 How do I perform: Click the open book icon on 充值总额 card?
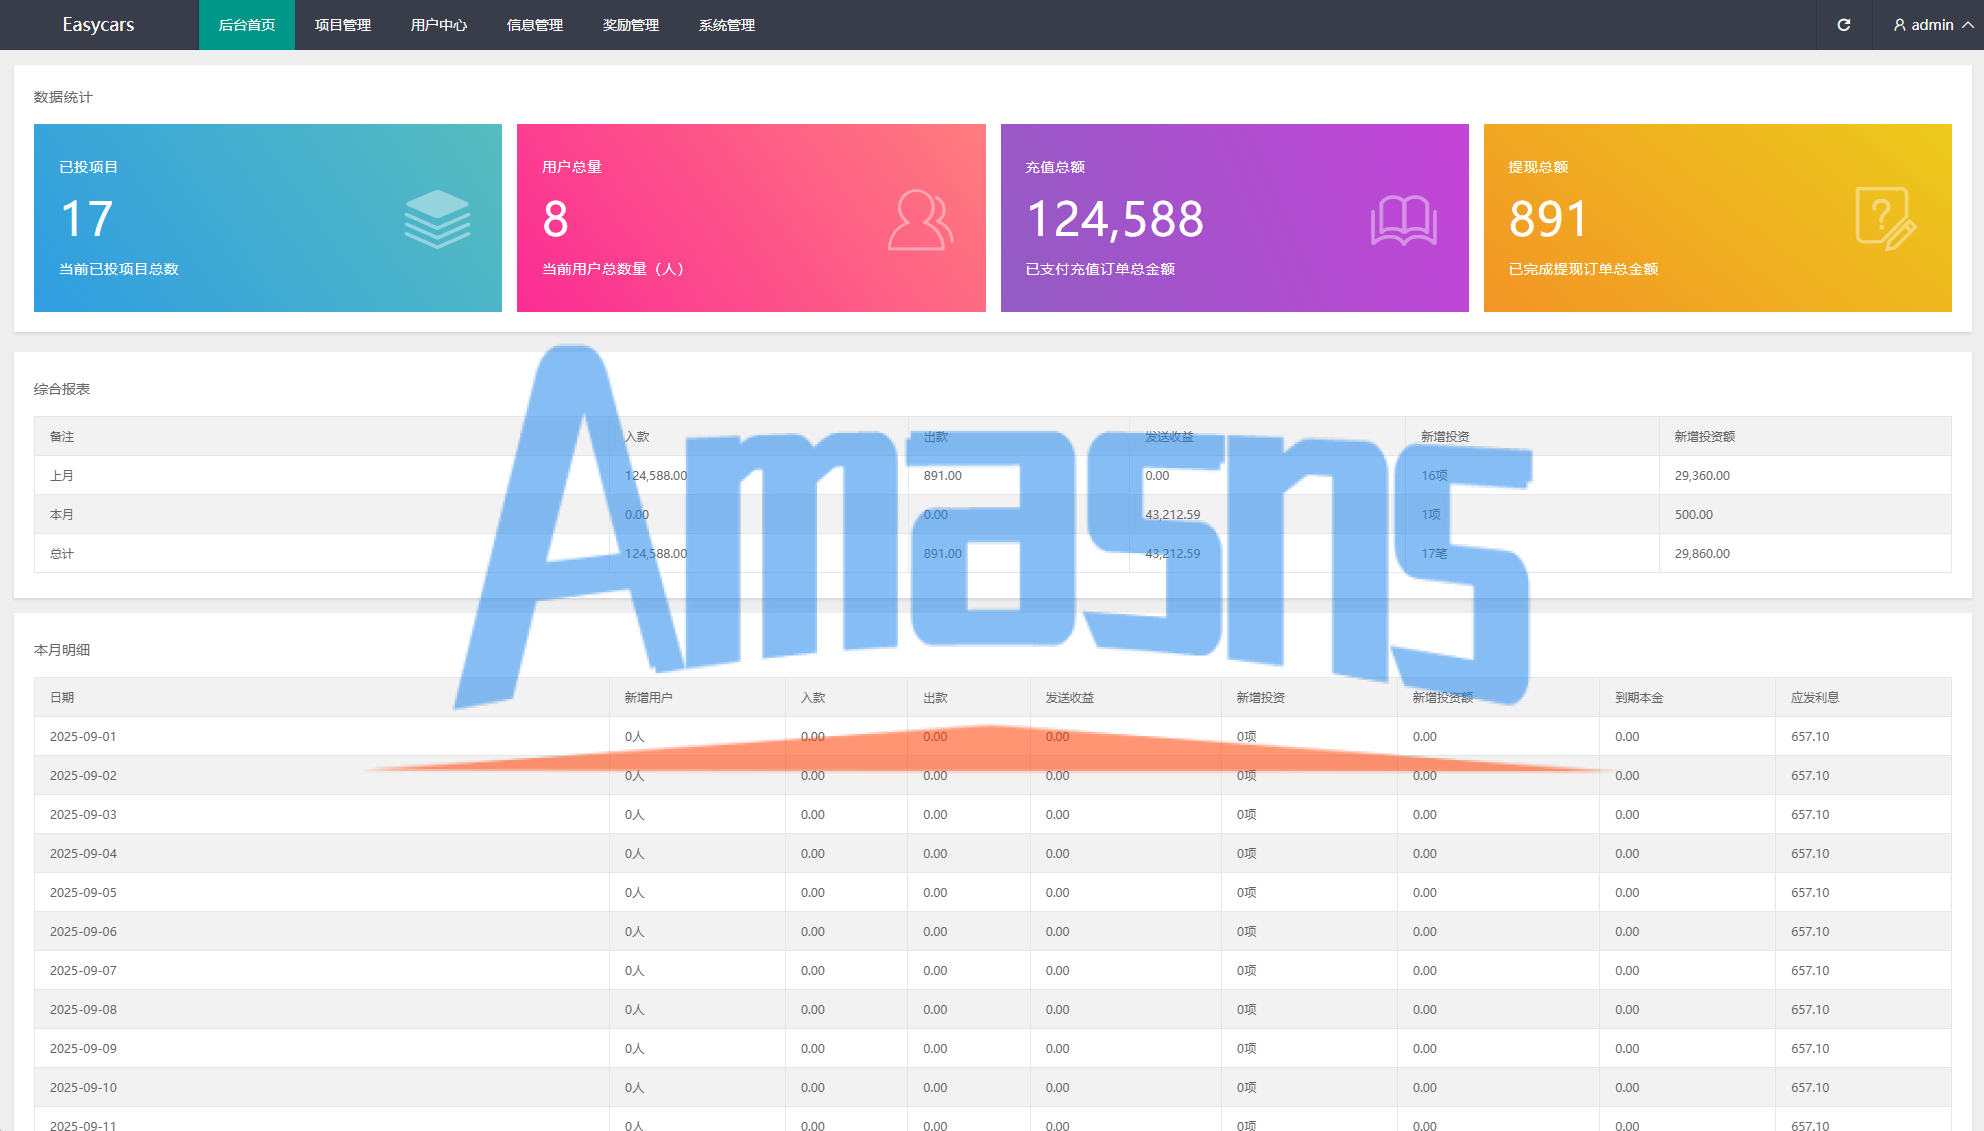coord(1403,219)
